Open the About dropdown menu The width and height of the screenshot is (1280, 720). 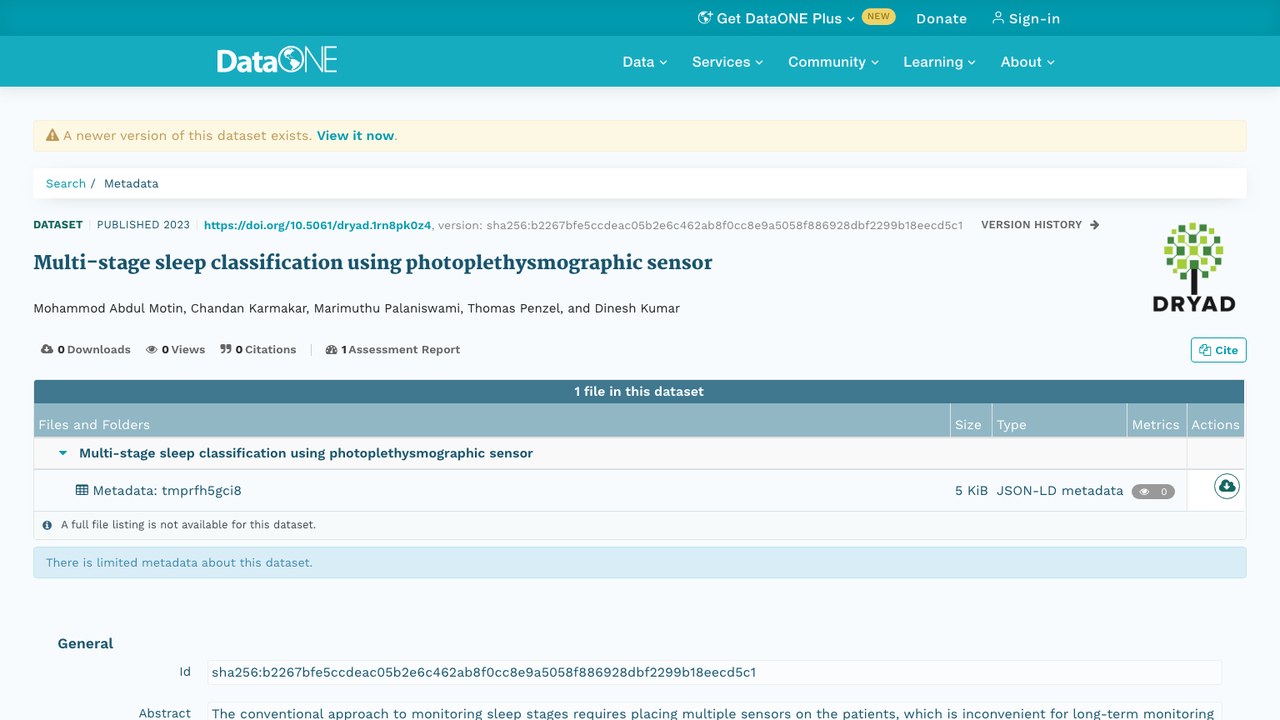tap(1028, 62)
